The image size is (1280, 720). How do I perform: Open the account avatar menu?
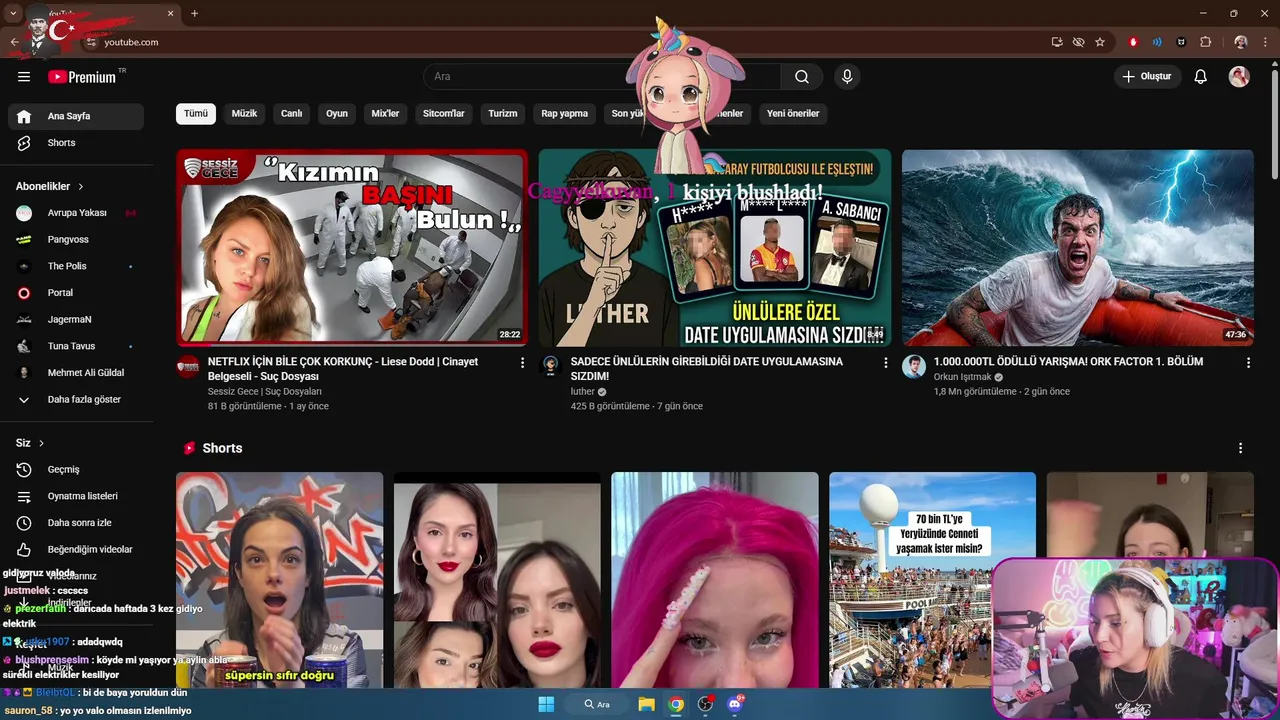[1239, 77]
